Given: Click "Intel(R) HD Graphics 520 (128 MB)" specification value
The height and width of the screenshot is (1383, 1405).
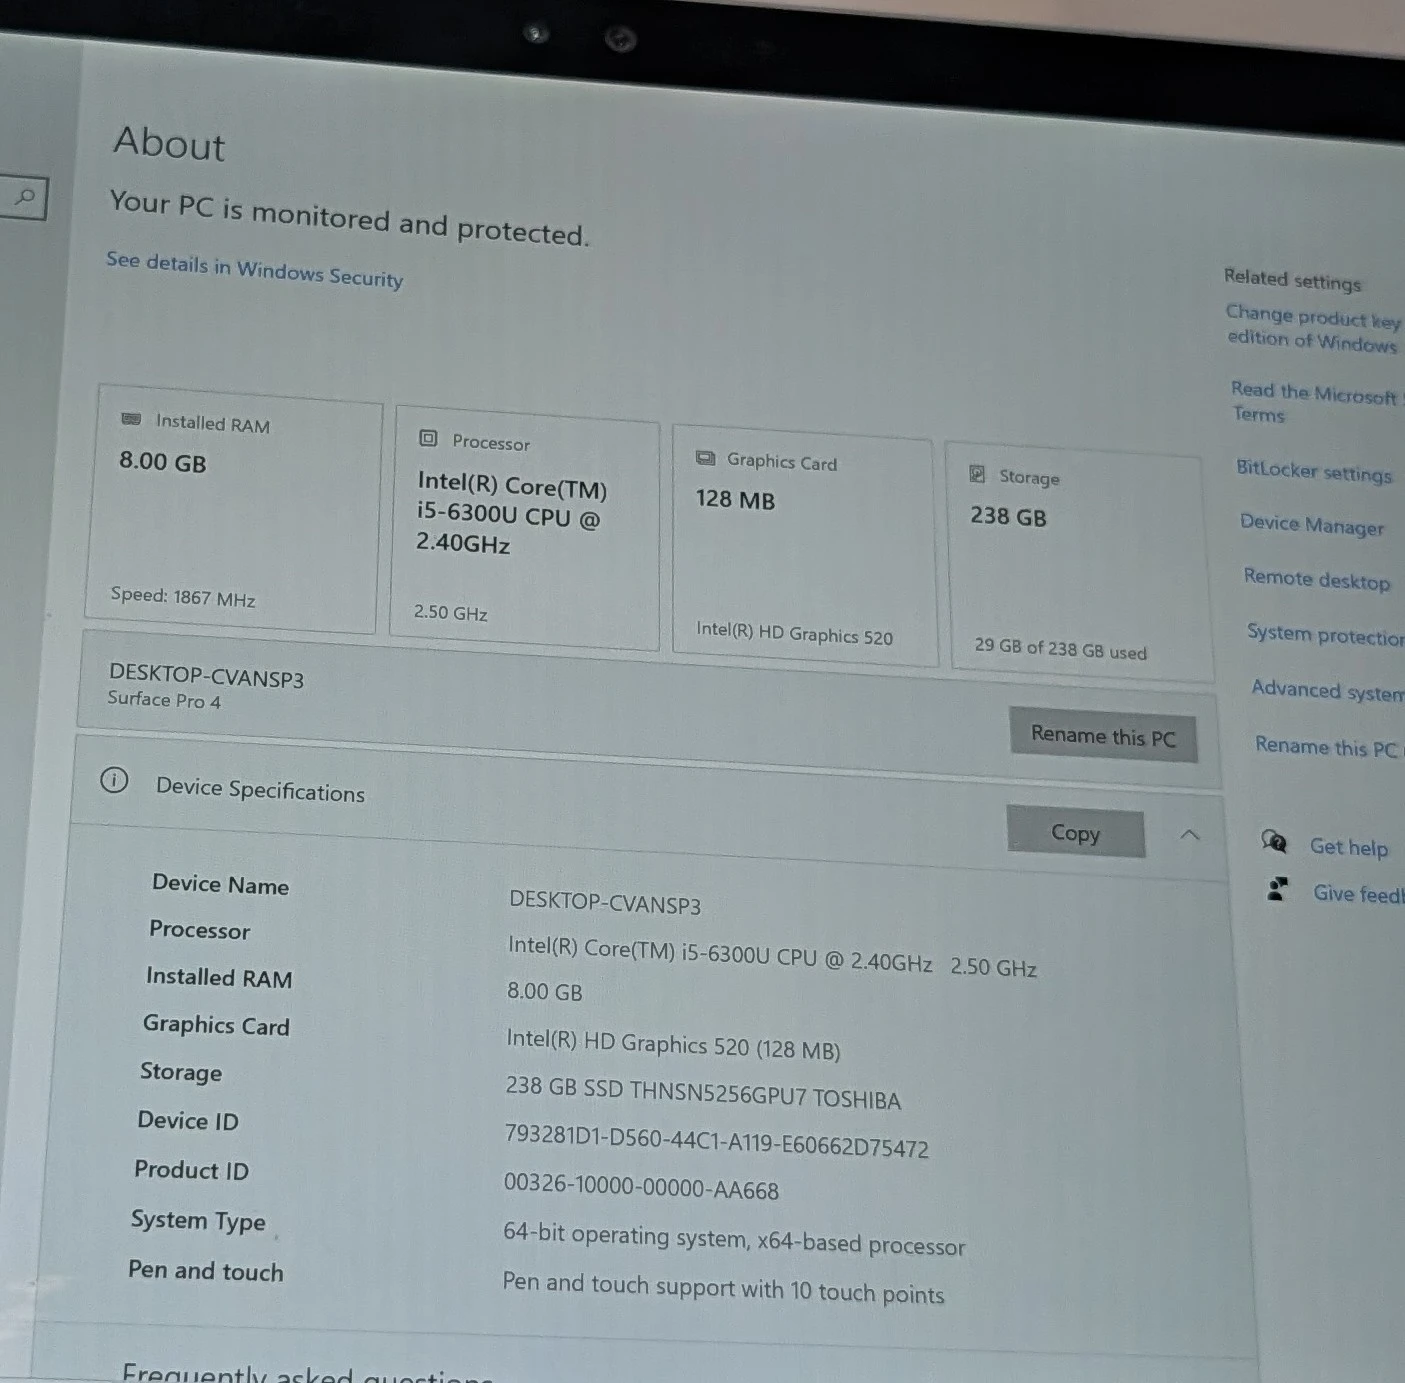Looking at the screenshot, I should click(673, 1044).
